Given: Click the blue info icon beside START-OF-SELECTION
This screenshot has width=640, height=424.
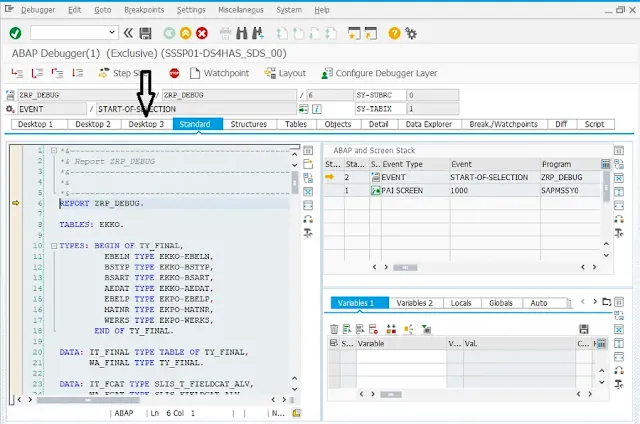Looking at the screenshot, I should pyautogui.click(x=317, y=109).
